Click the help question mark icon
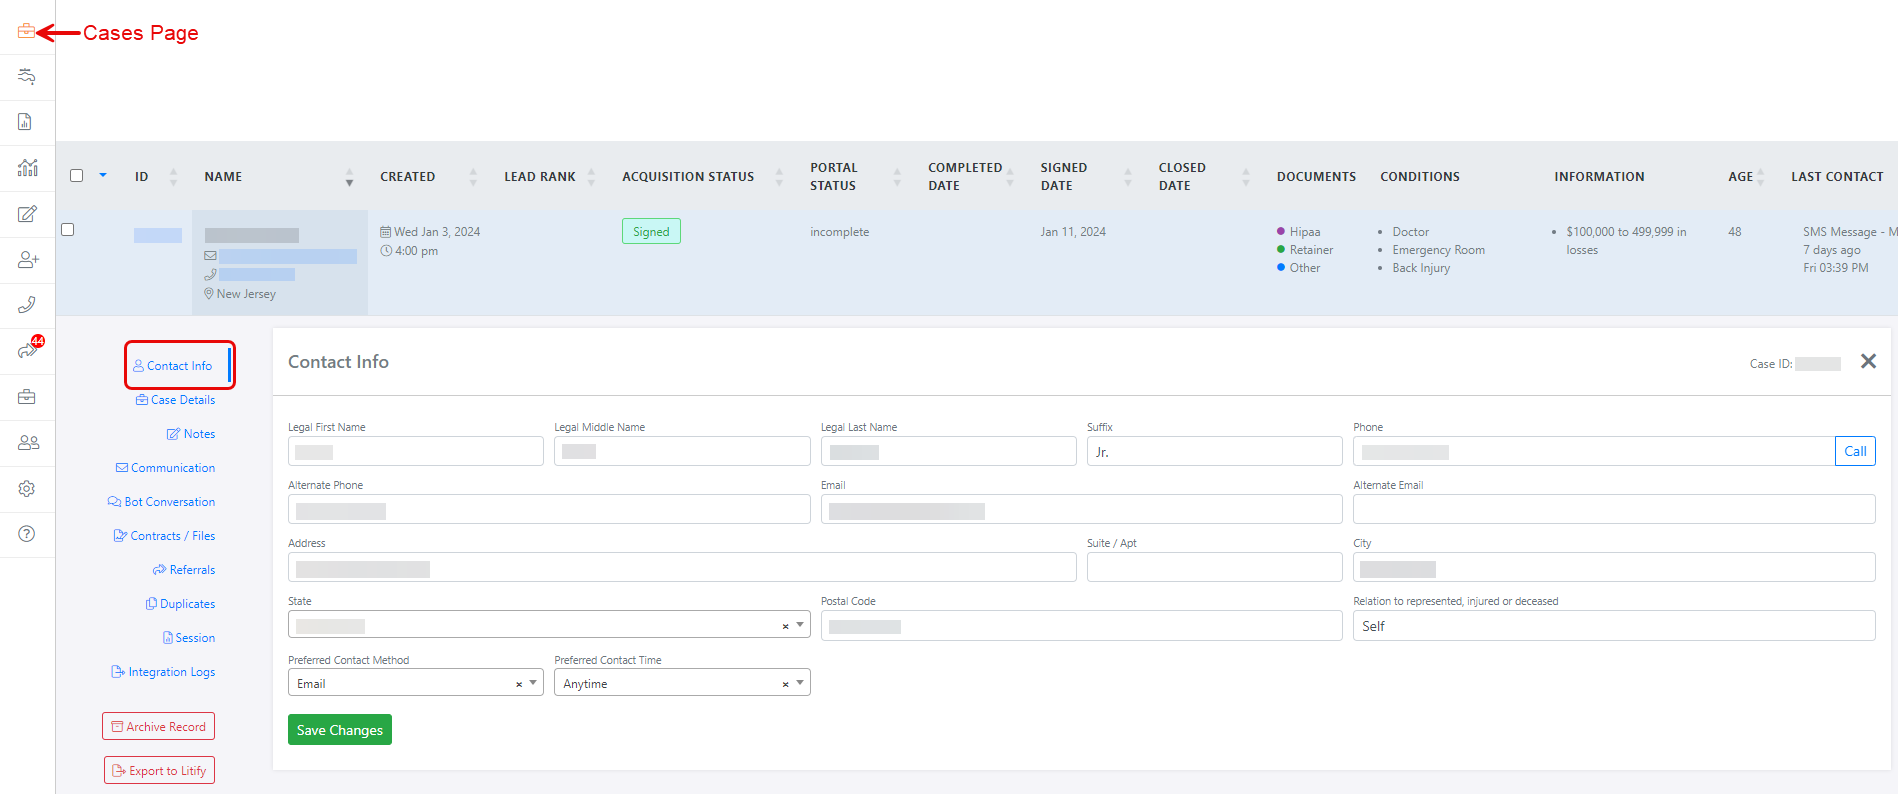This screenshot has width=1898, height=794. point(27,534)
